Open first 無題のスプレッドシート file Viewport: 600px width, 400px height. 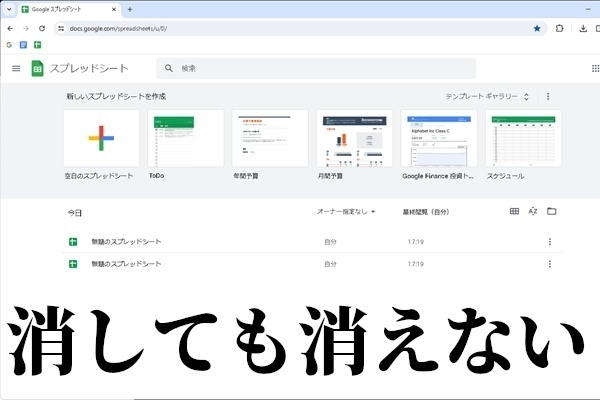pos(312,242)
